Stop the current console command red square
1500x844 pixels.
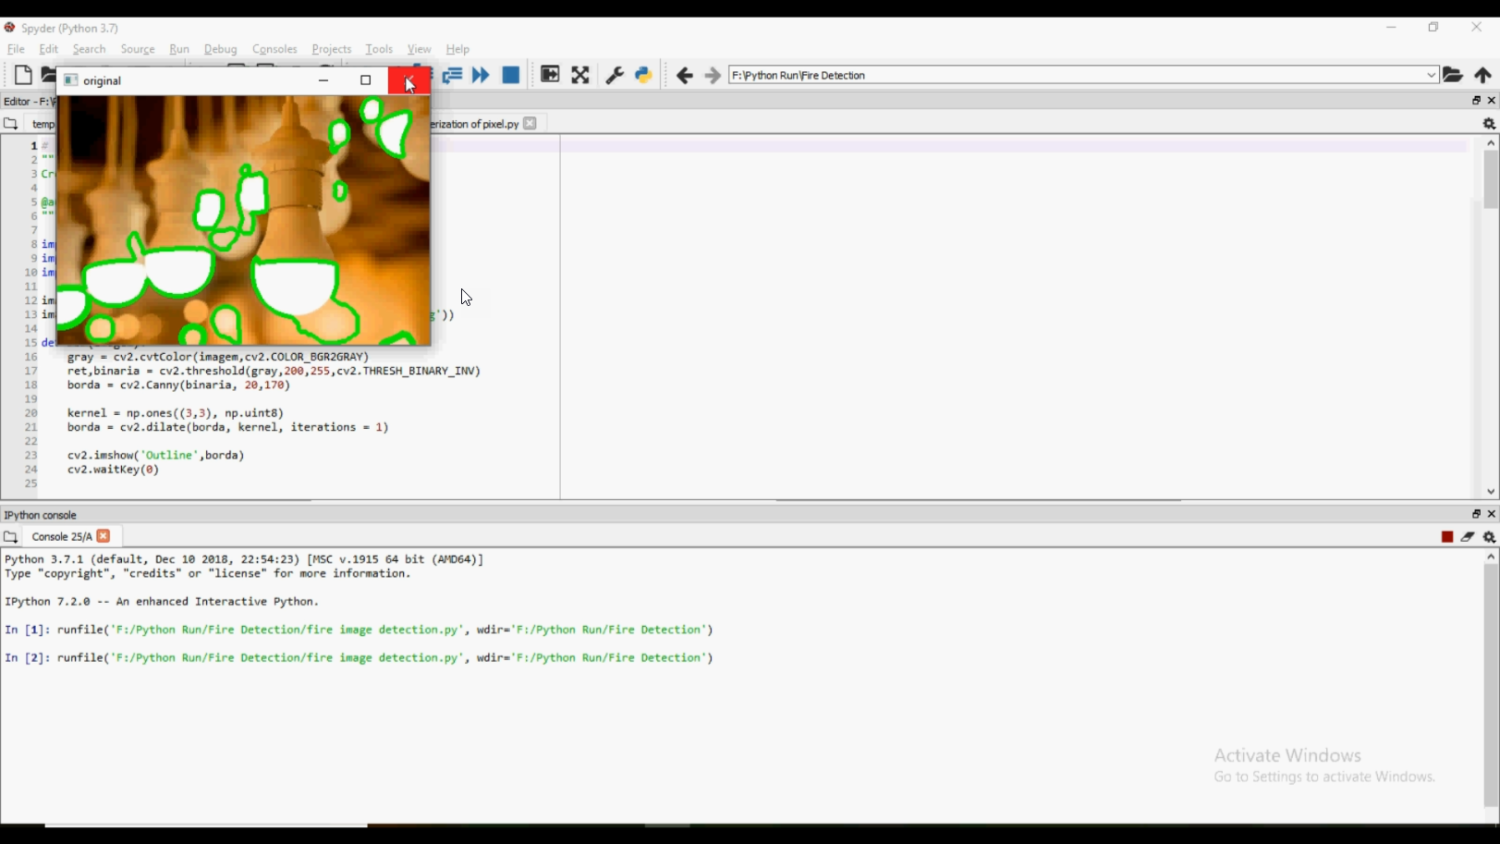[1447, 537]
